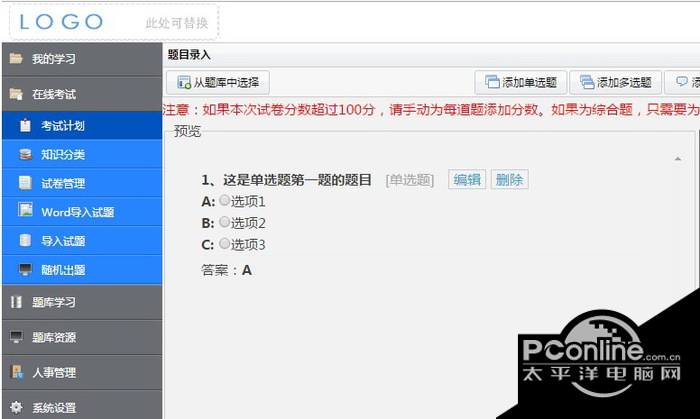Open the 随机出题 menu item
This screenshot has width=700, height=419.
[82, 270]
